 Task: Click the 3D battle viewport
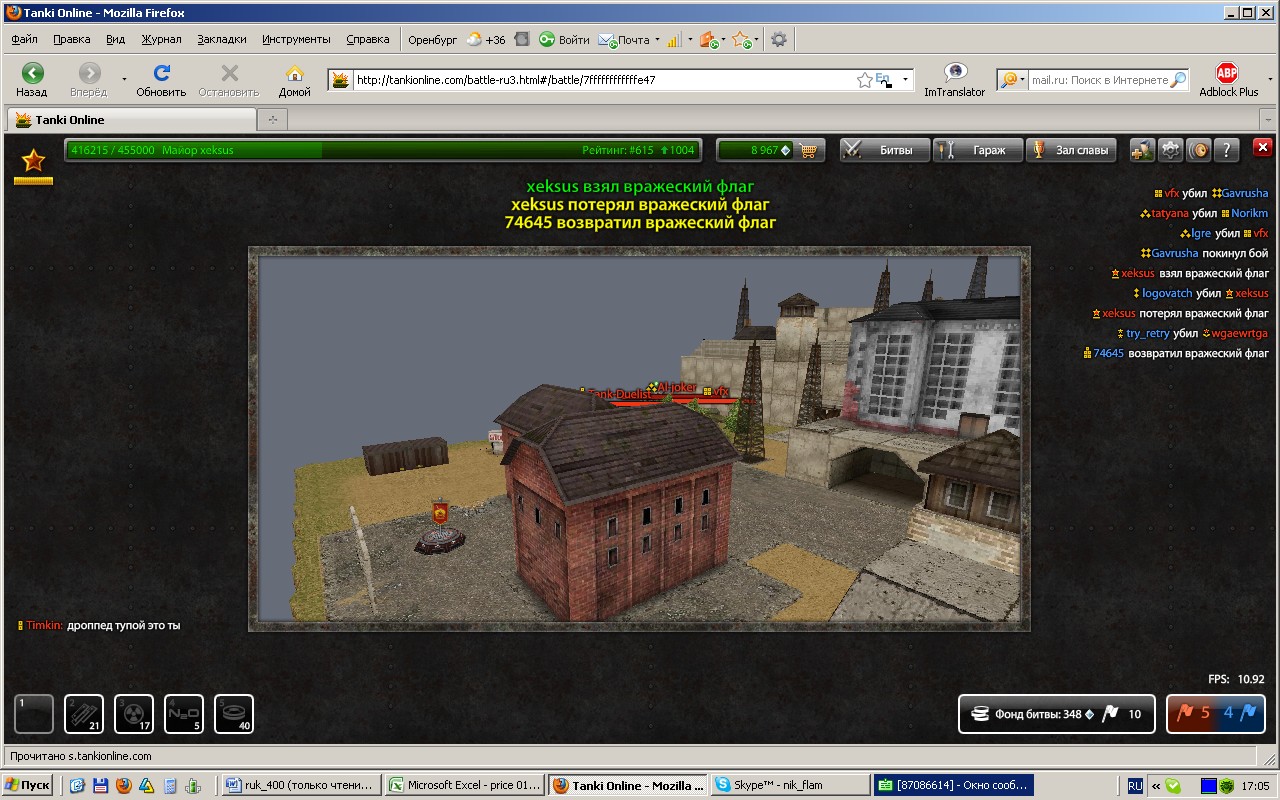tap(639, 439)
